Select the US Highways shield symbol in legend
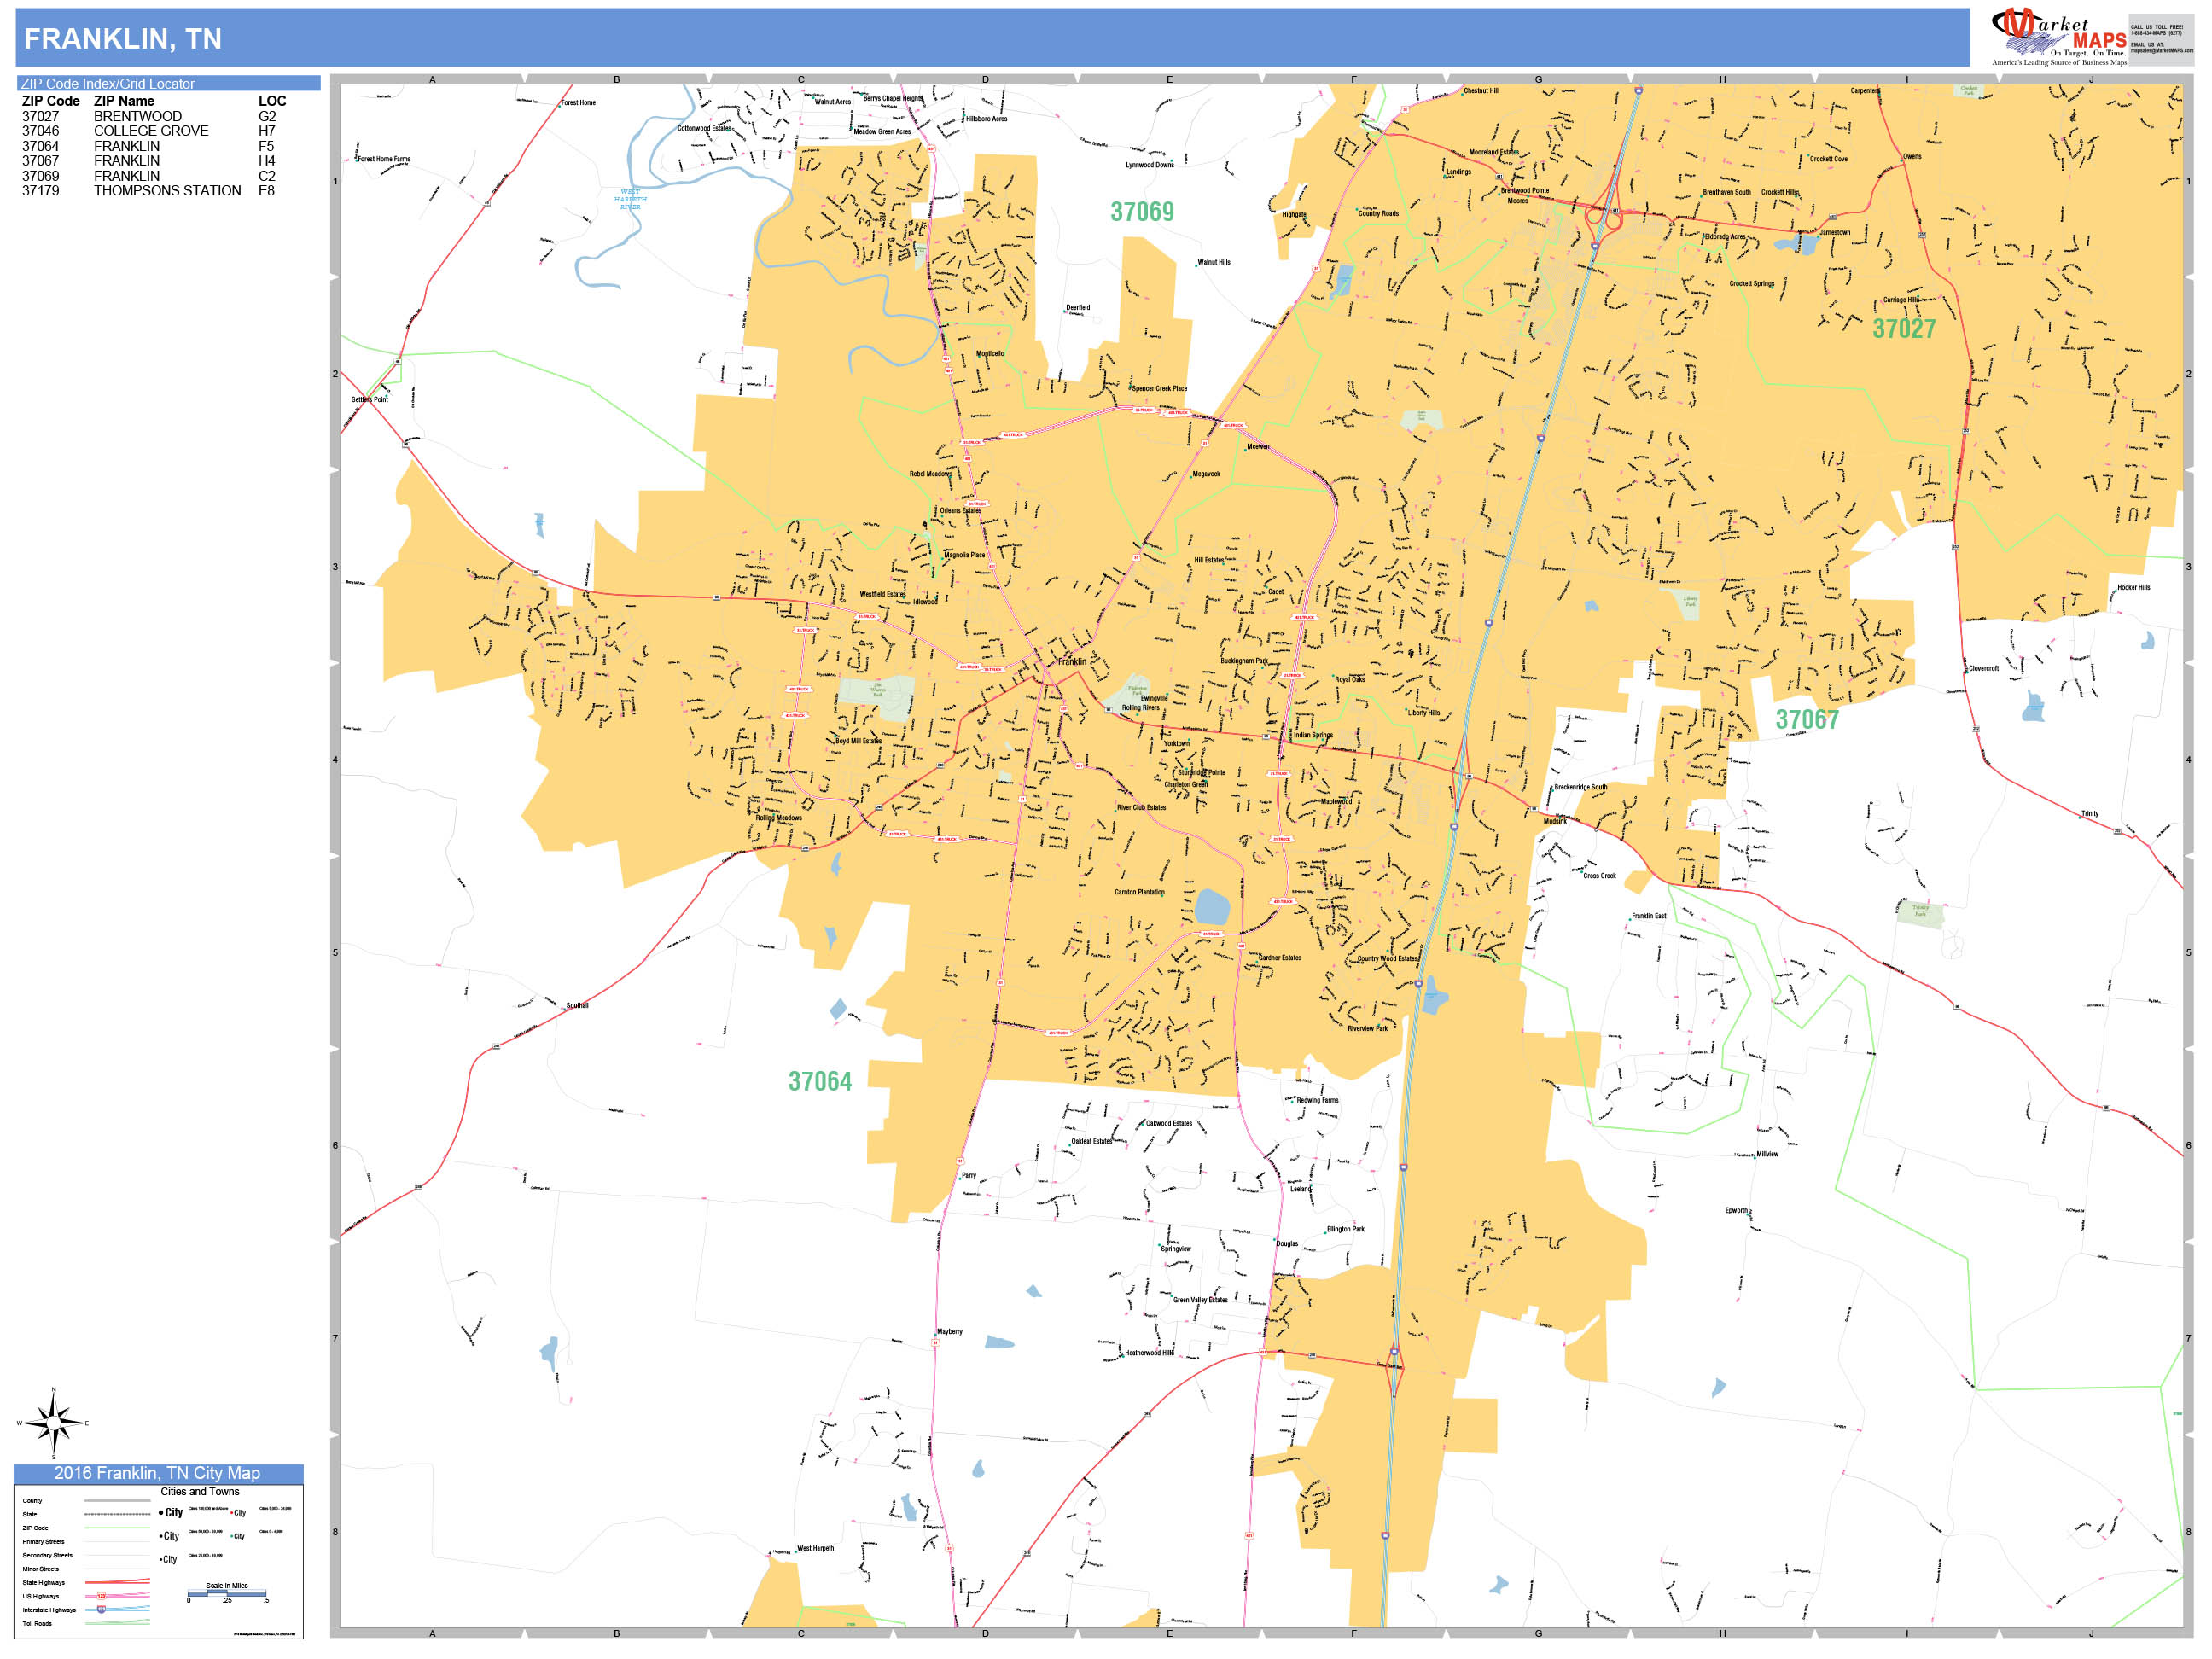This screenshot has width=2212, height=1659. click(101, 1597)
